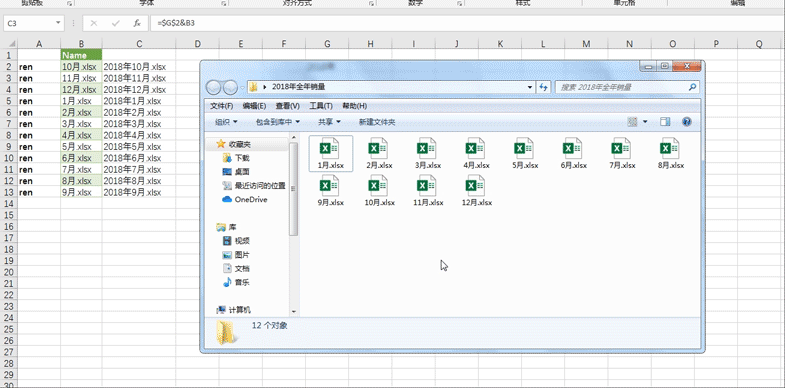
Task: Open OneDrive in the navigation pane
Action: pos(244,199)
